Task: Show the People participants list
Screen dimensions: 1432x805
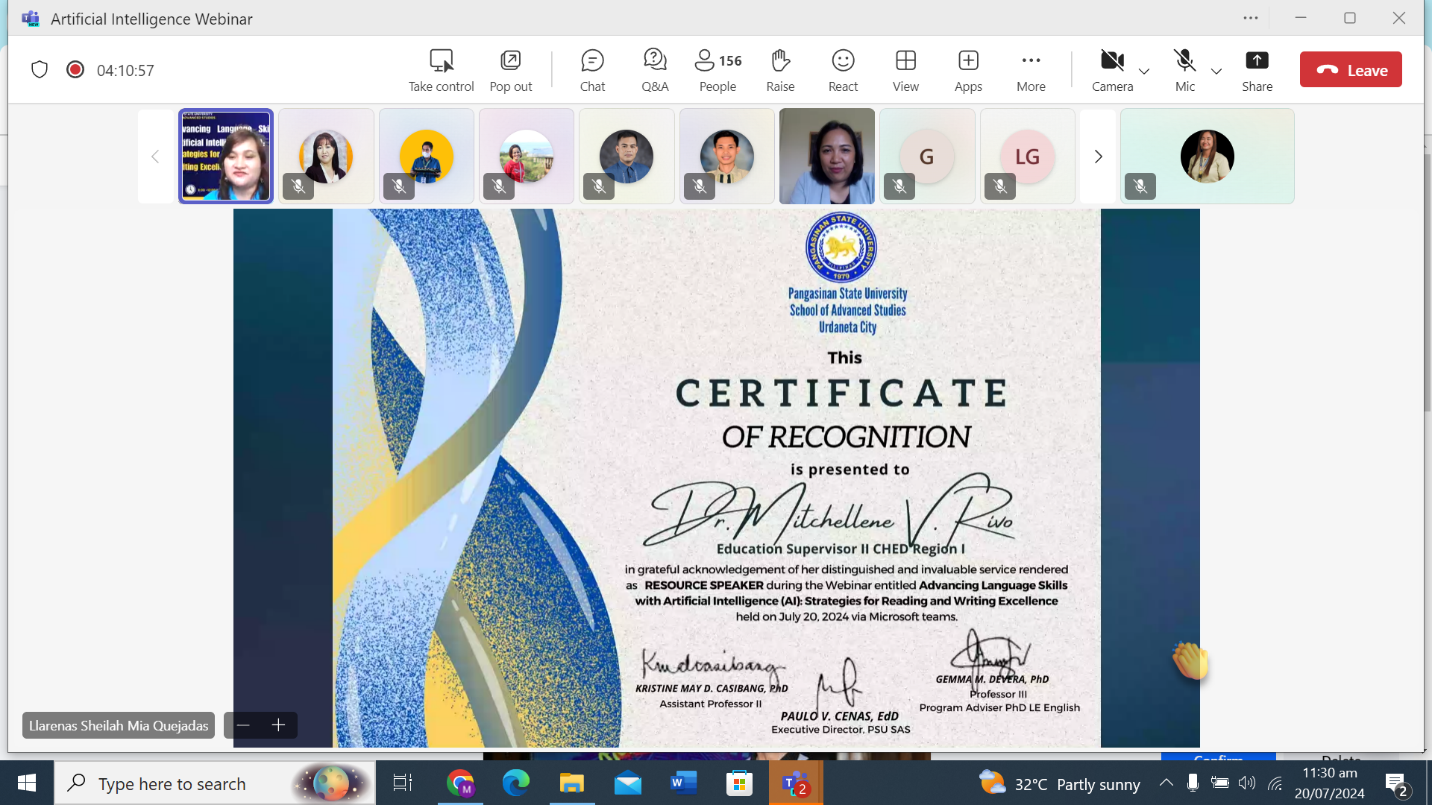Action: [717, 70]
